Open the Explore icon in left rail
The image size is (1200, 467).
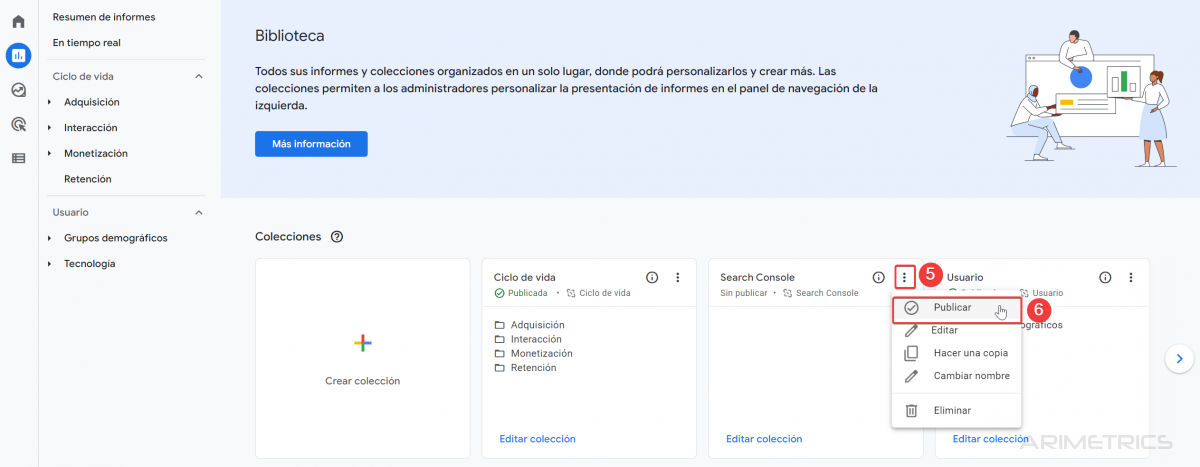[x=18, y=90]
